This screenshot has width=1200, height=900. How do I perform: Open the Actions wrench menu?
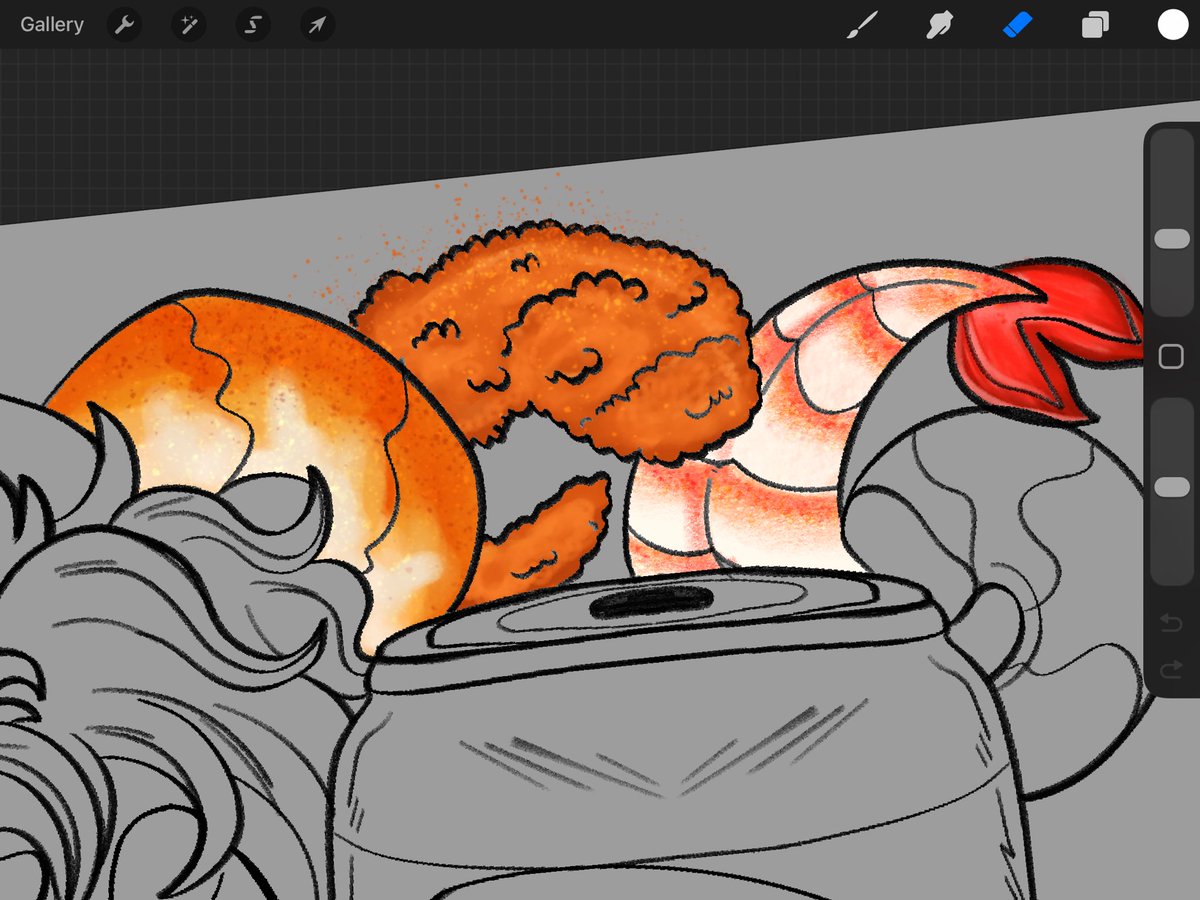pyautogui.click(x=125, y=25)
